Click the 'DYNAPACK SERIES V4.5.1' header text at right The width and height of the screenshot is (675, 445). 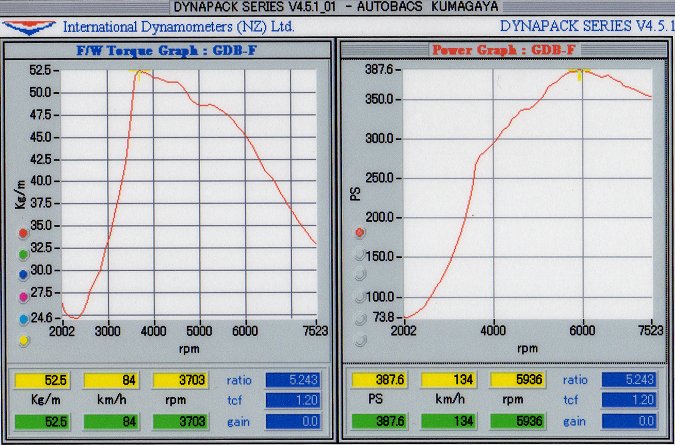tap(587, 26)
